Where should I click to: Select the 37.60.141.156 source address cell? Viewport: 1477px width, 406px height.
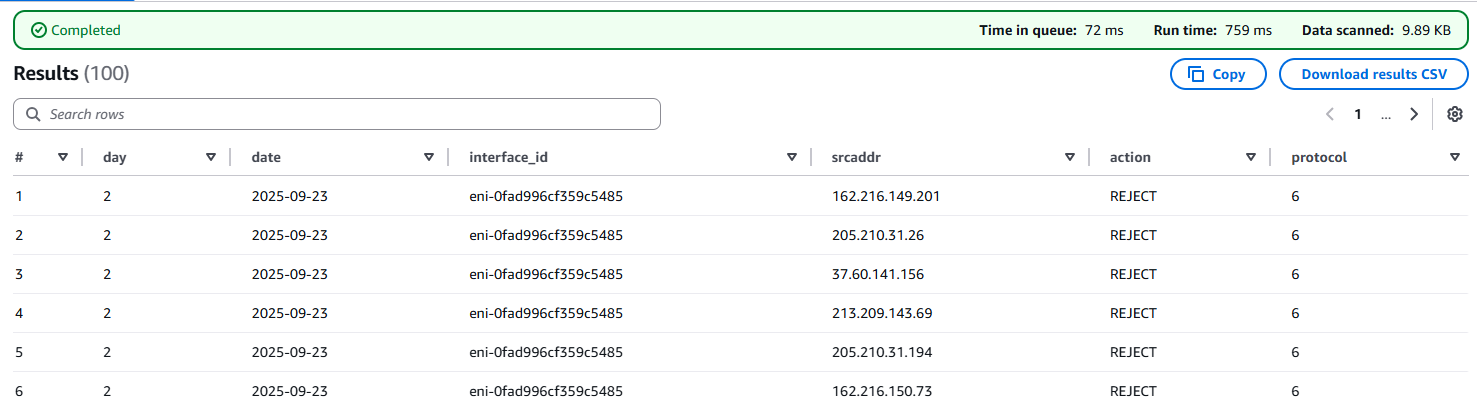coord(877,274)
